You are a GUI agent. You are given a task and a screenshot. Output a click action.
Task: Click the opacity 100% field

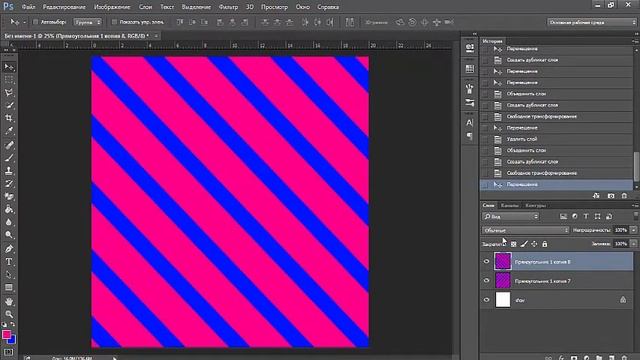point(621,230)
